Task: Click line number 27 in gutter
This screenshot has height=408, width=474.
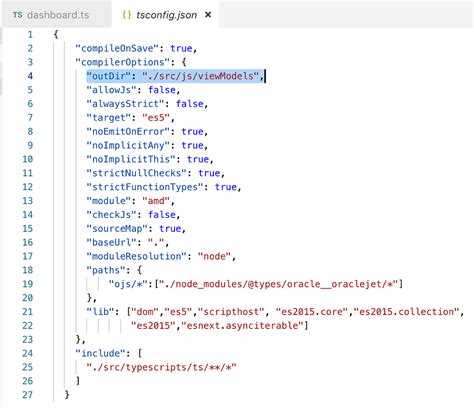Action: [x=28, y=395]
